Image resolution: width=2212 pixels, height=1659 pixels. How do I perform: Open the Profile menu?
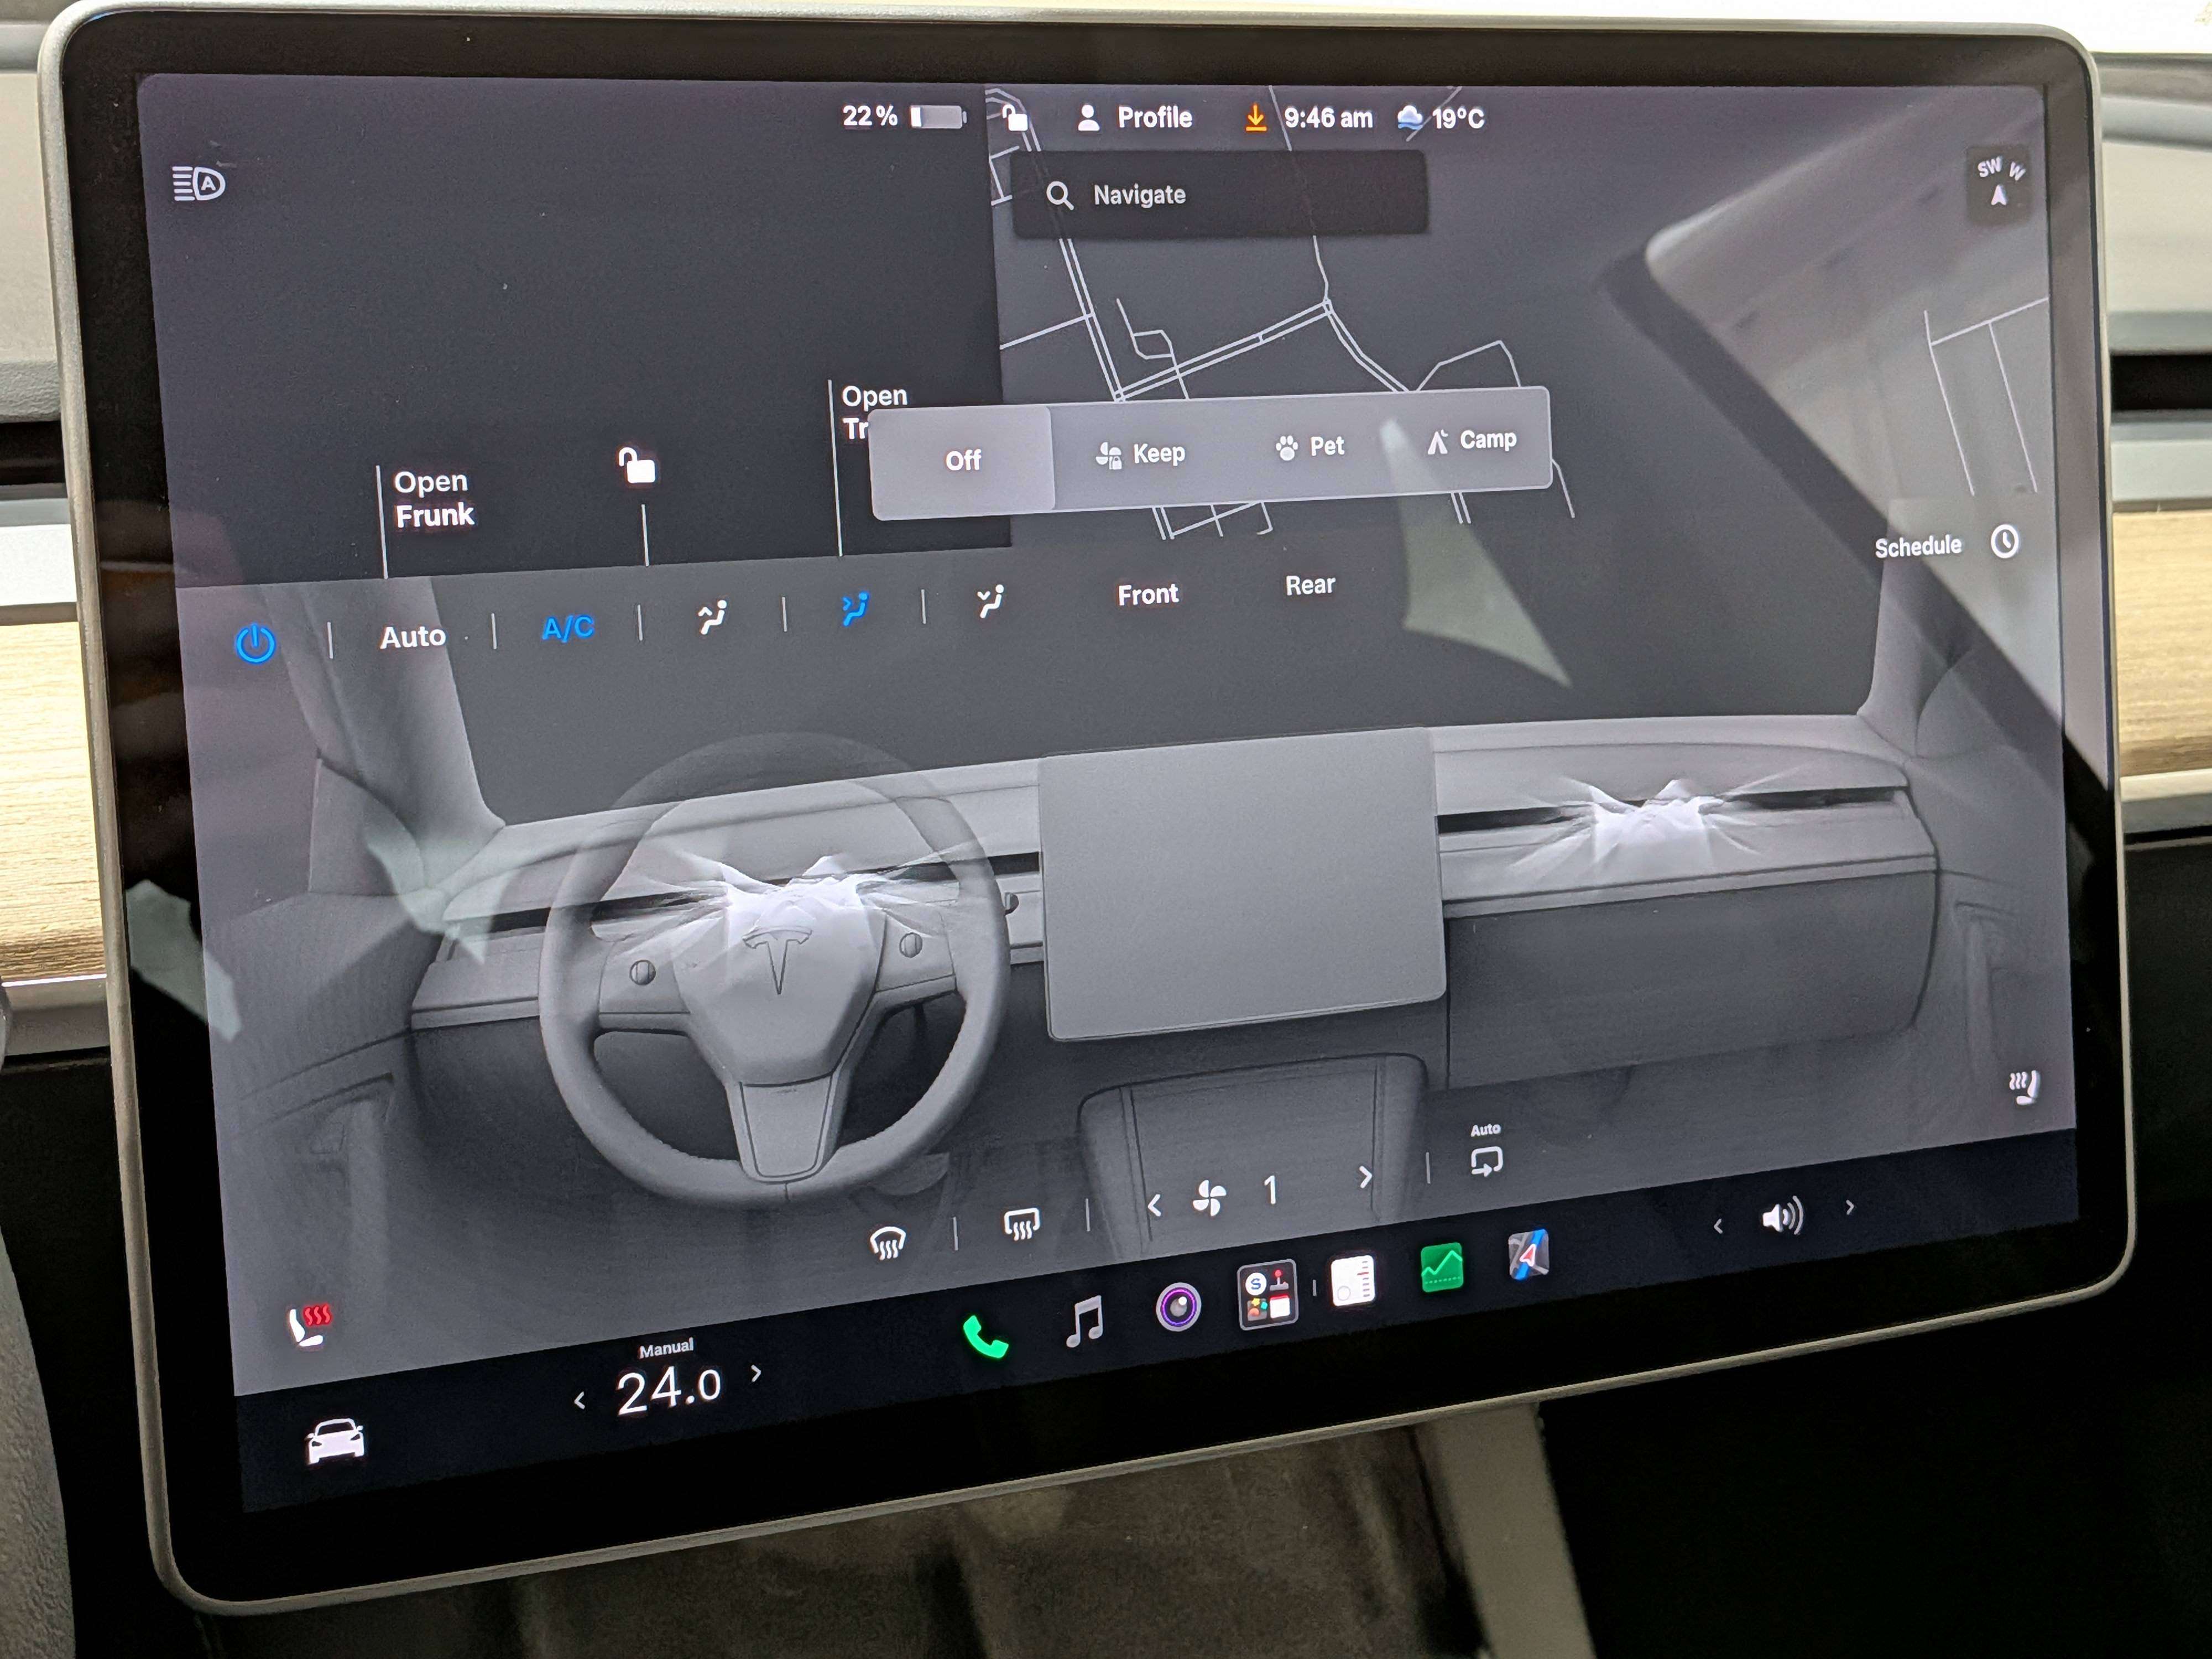click(1134, 118)
